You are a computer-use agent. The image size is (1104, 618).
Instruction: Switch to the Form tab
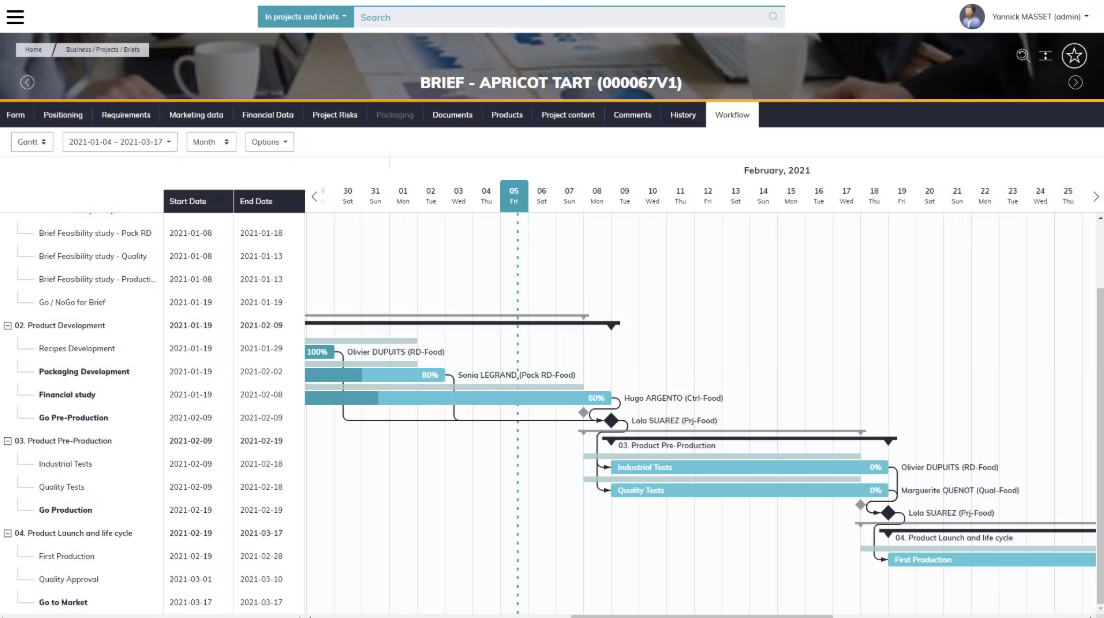(15, 115)
